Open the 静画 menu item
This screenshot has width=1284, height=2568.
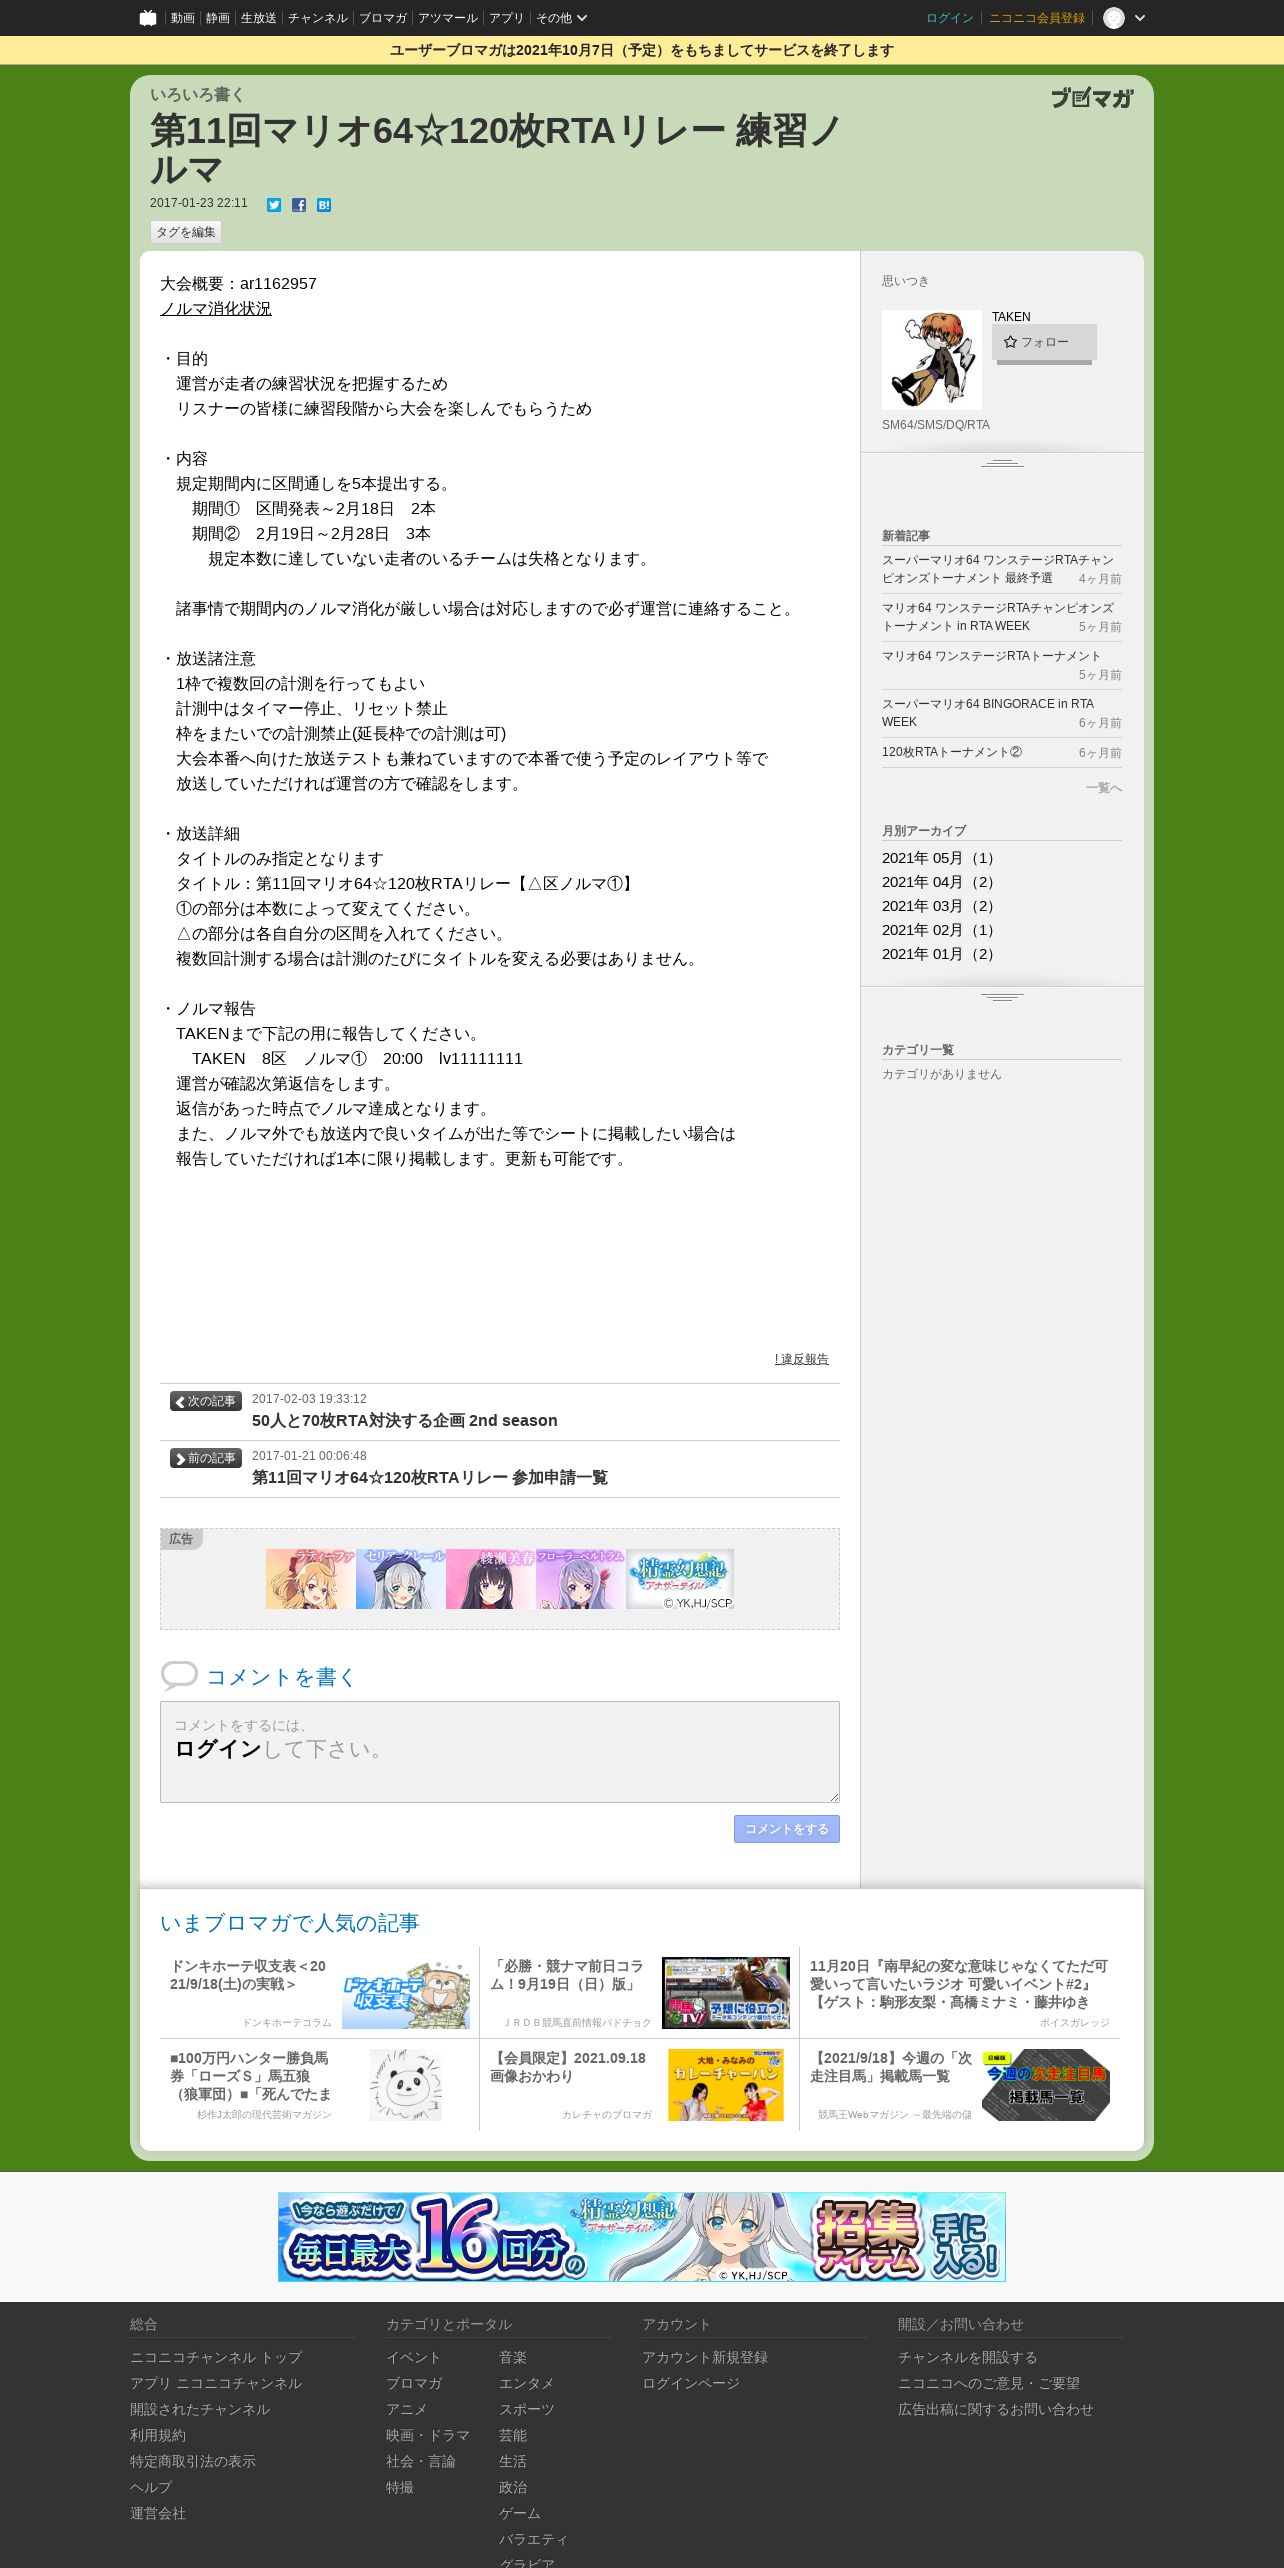pos(217,18)
